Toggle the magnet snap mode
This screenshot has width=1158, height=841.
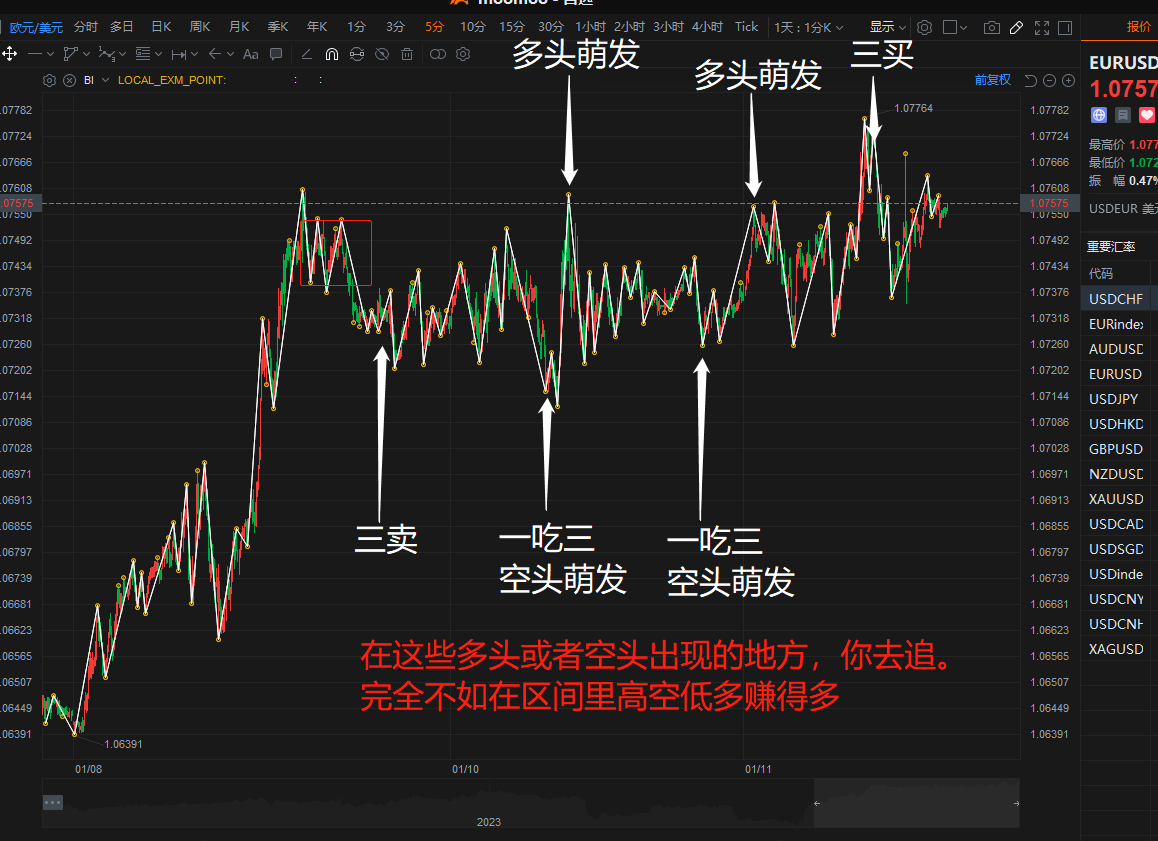coord(332,54)
